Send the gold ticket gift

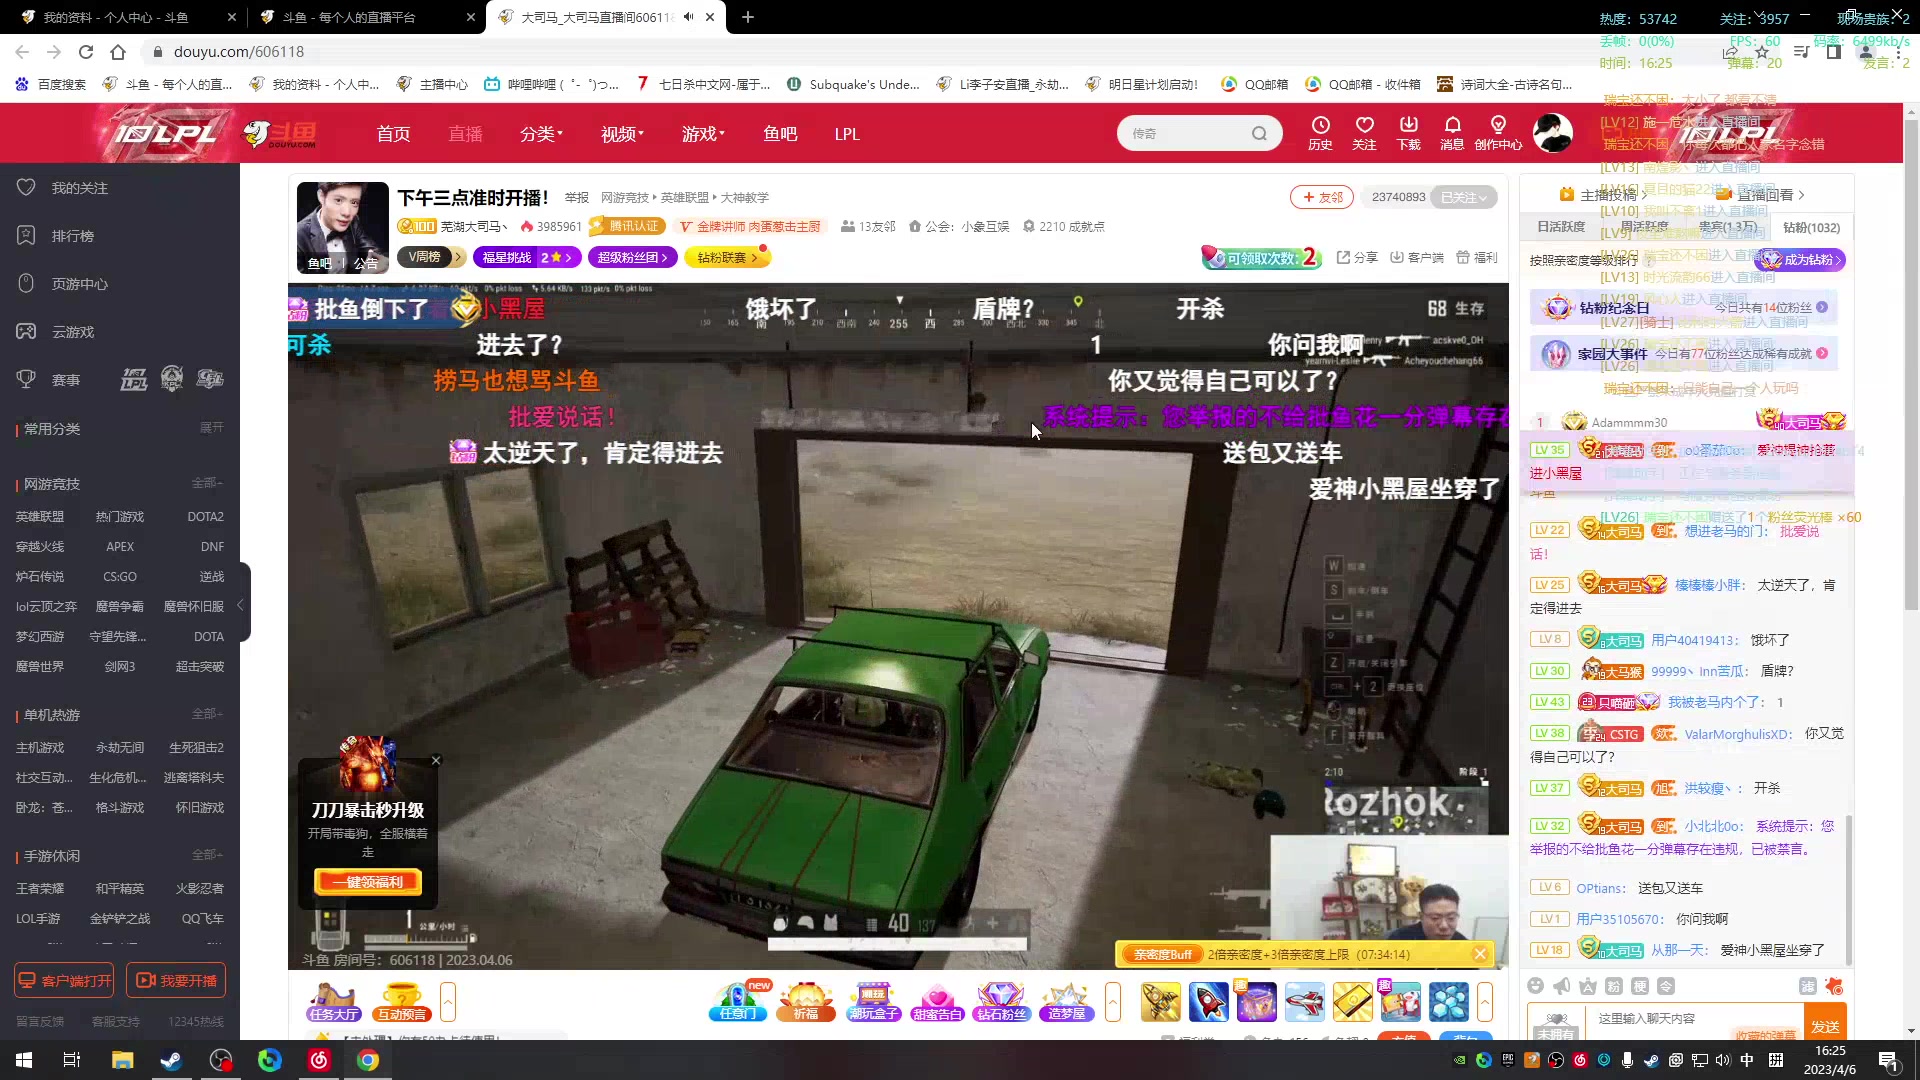coord(1352,1002)
